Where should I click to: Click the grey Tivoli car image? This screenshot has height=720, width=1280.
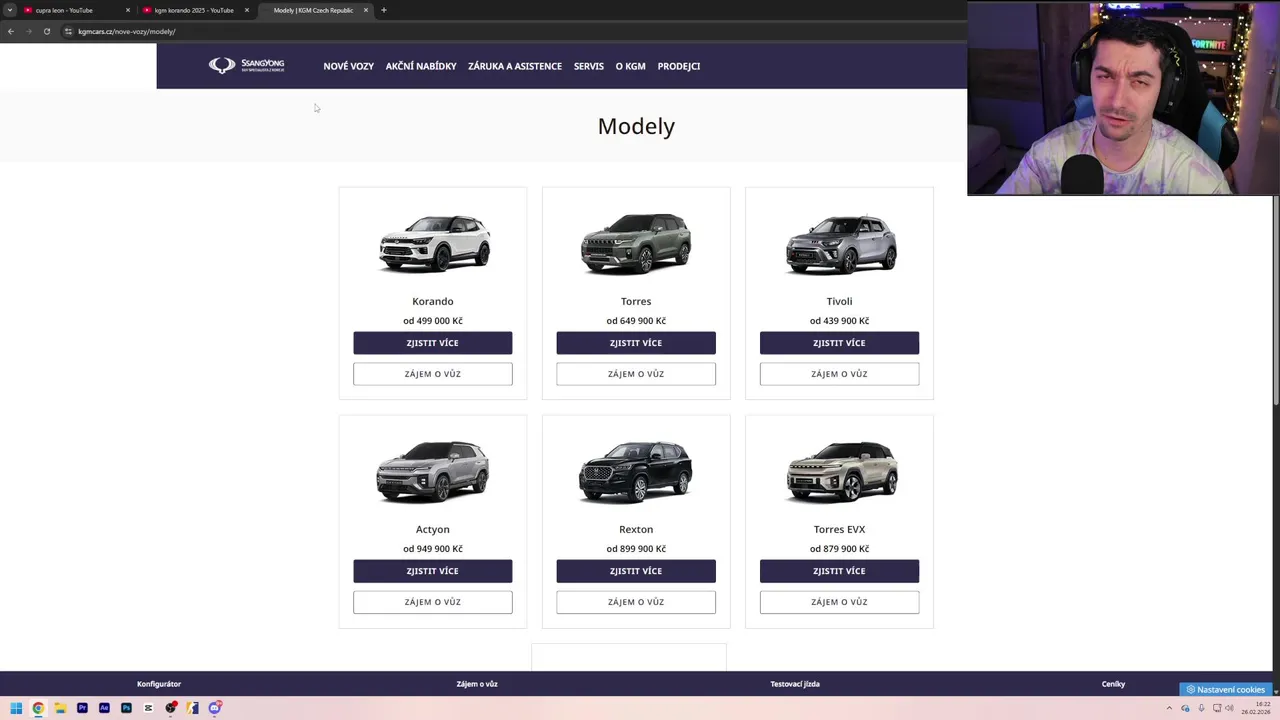[x=841, y=245]
